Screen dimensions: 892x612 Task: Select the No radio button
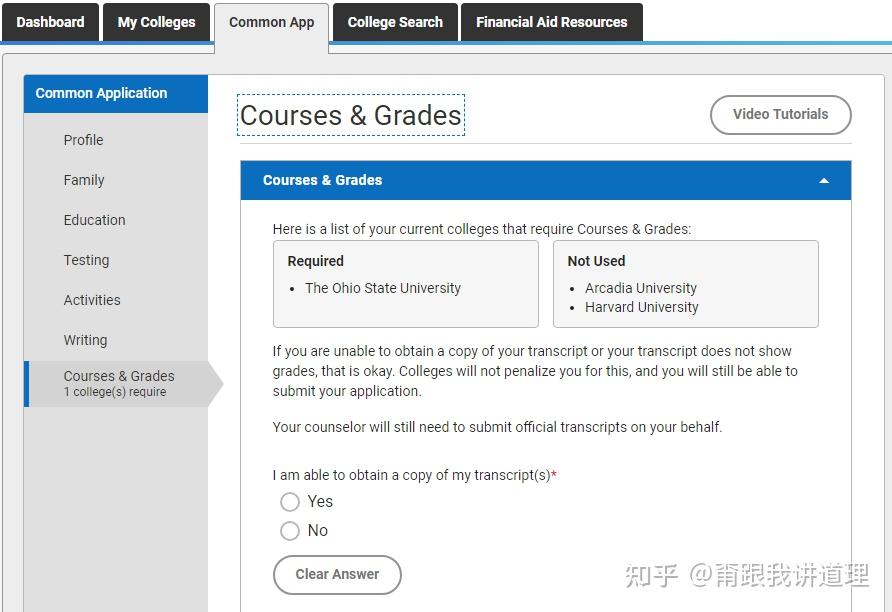click(x=290, y=531)
